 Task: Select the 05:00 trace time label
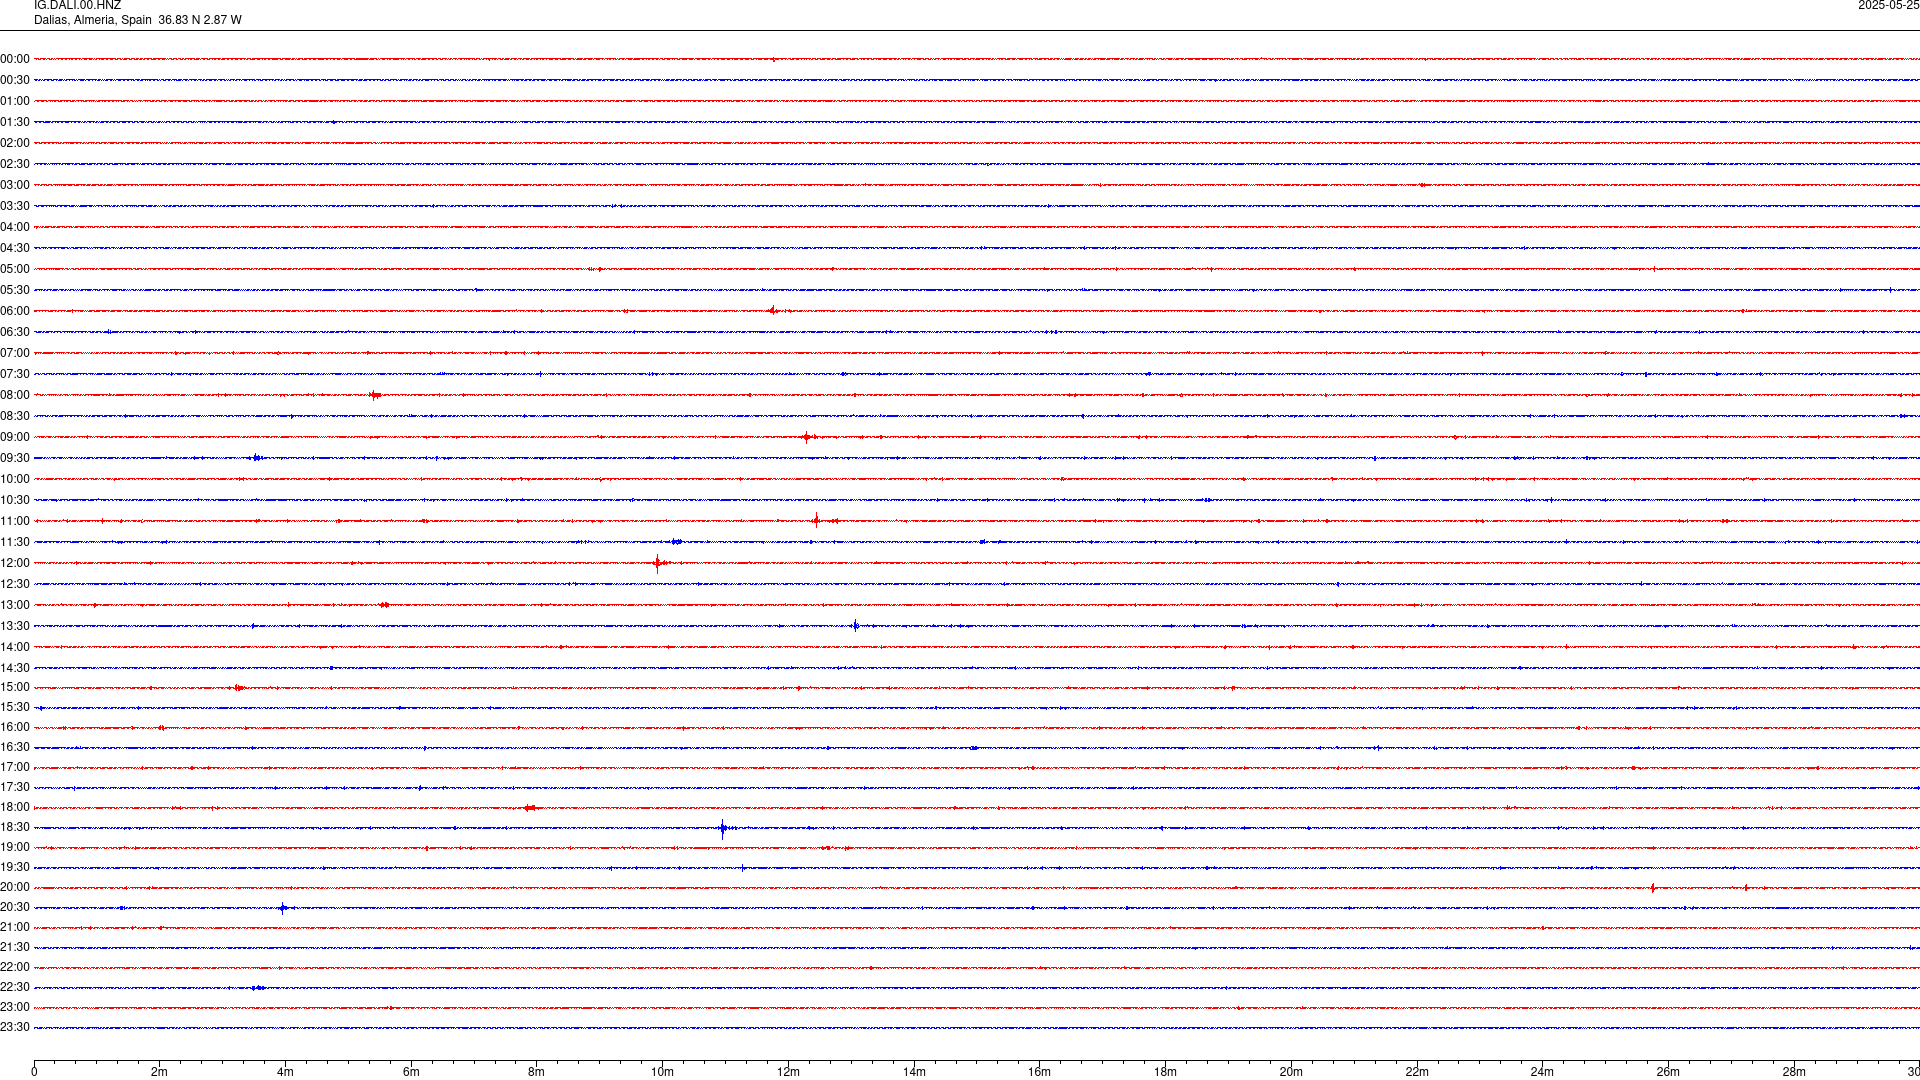point(15,269)
